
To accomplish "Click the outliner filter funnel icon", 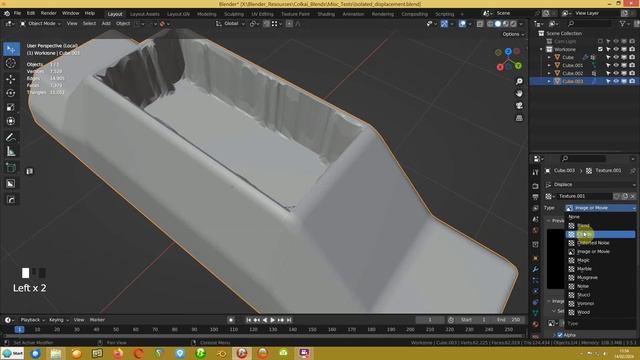I will pyautogui.click(x=622, y=24).
